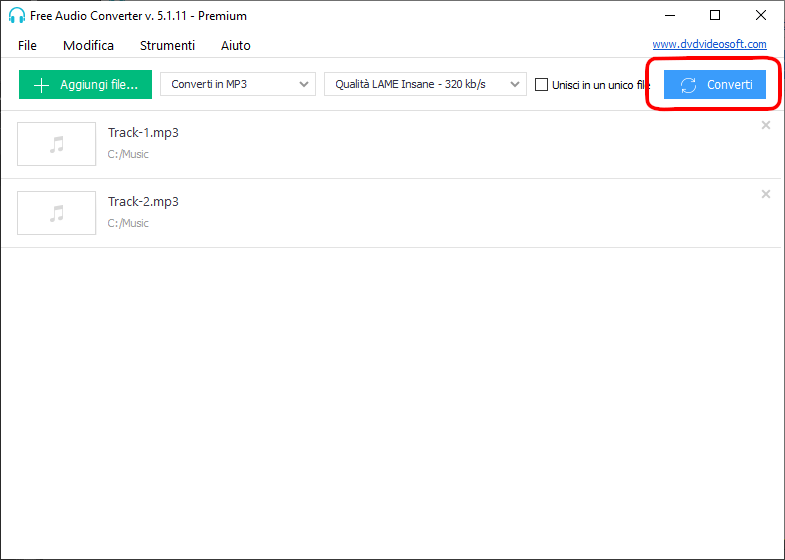Enable Unisci in un unico file checkbox
Image resolution: width=785 pixels, height=560 pixels.
[x=541, y=85]
